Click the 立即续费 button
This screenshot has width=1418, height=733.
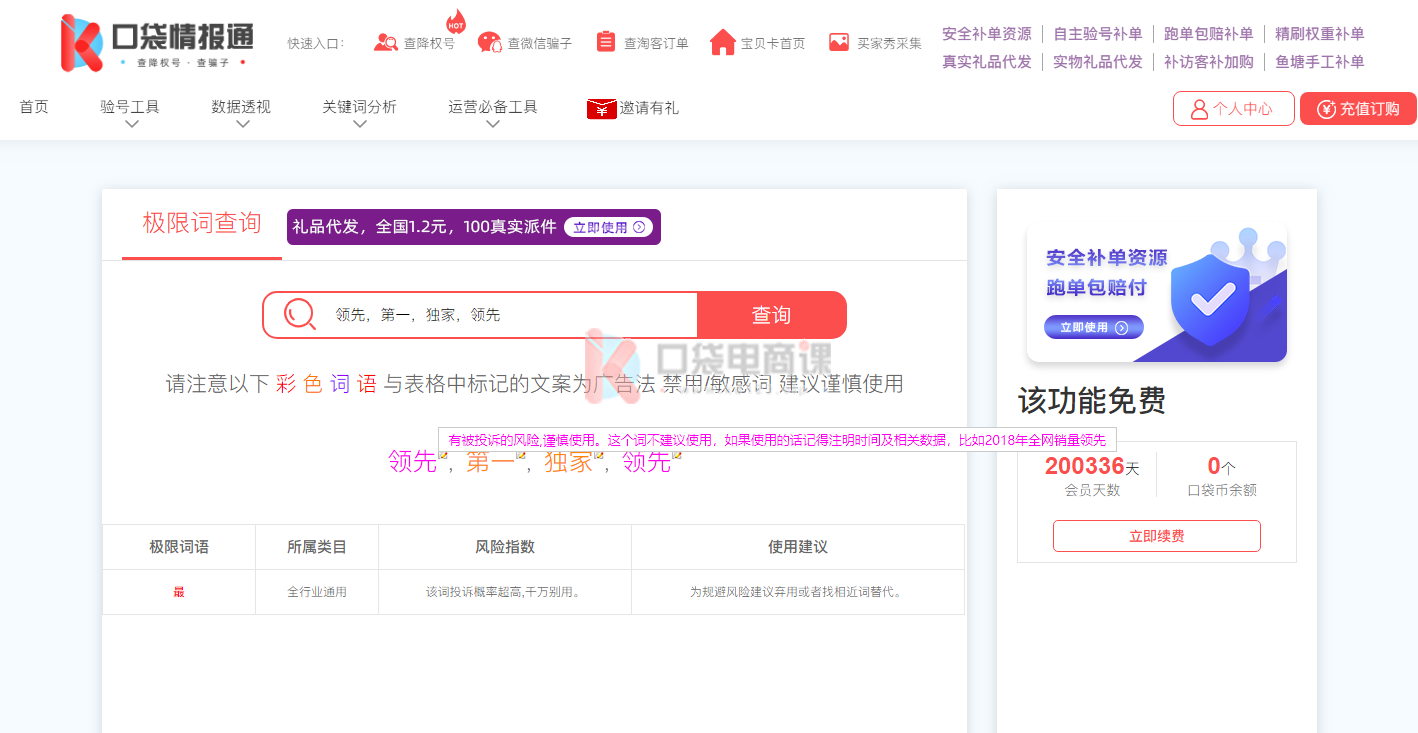click(x=1156, y=536)
